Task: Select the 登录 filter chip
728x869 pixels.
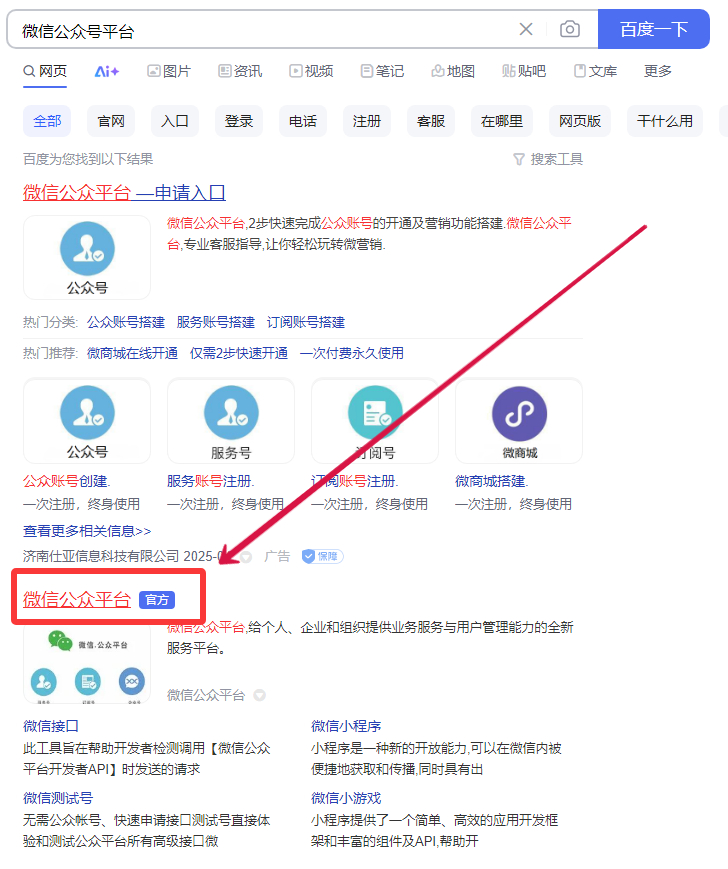Action: pos(239,121)
